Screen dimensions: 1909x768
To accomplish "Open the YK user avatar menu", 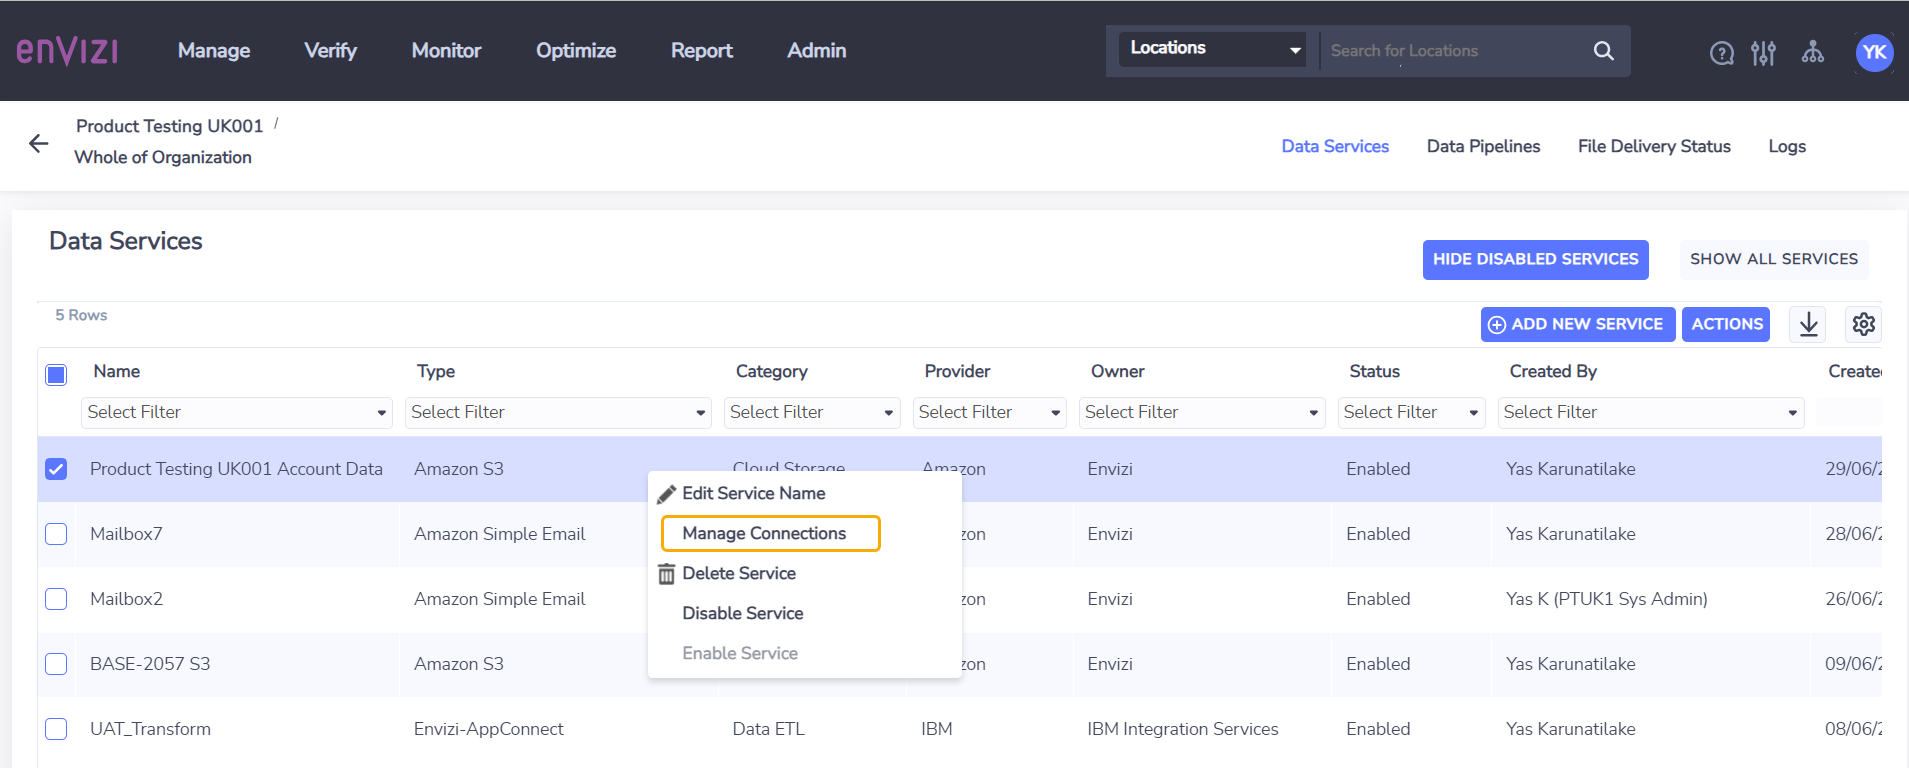I will tap(1874, 53).
